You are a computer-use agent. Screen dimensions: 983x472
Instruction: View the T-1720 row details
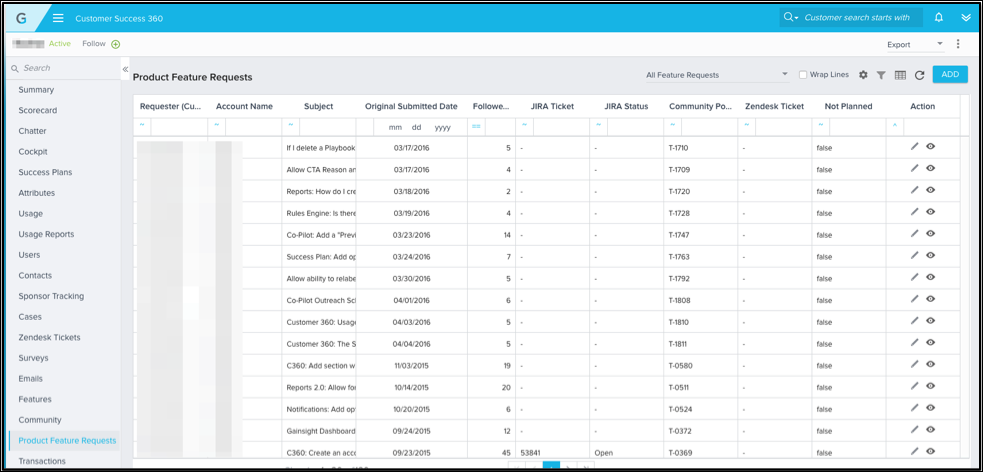(x=930, y=190)
